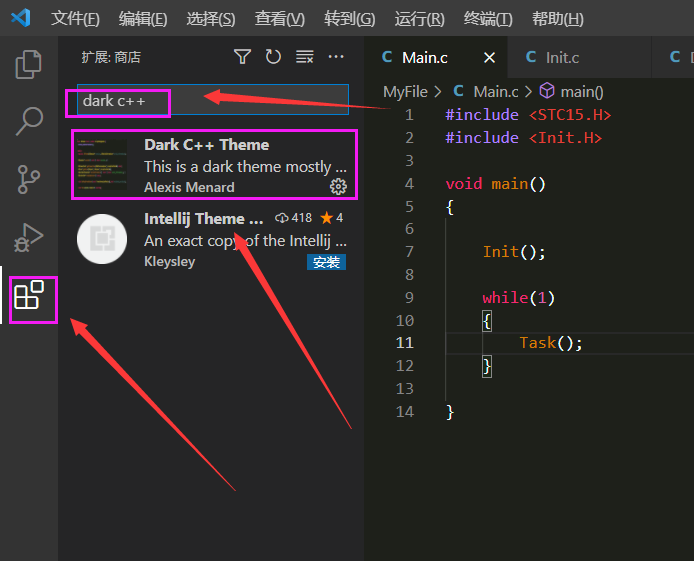Click the Intellij Theme extension logo
This screenshot has width=694, height=561.
click(x=102, y=239)
